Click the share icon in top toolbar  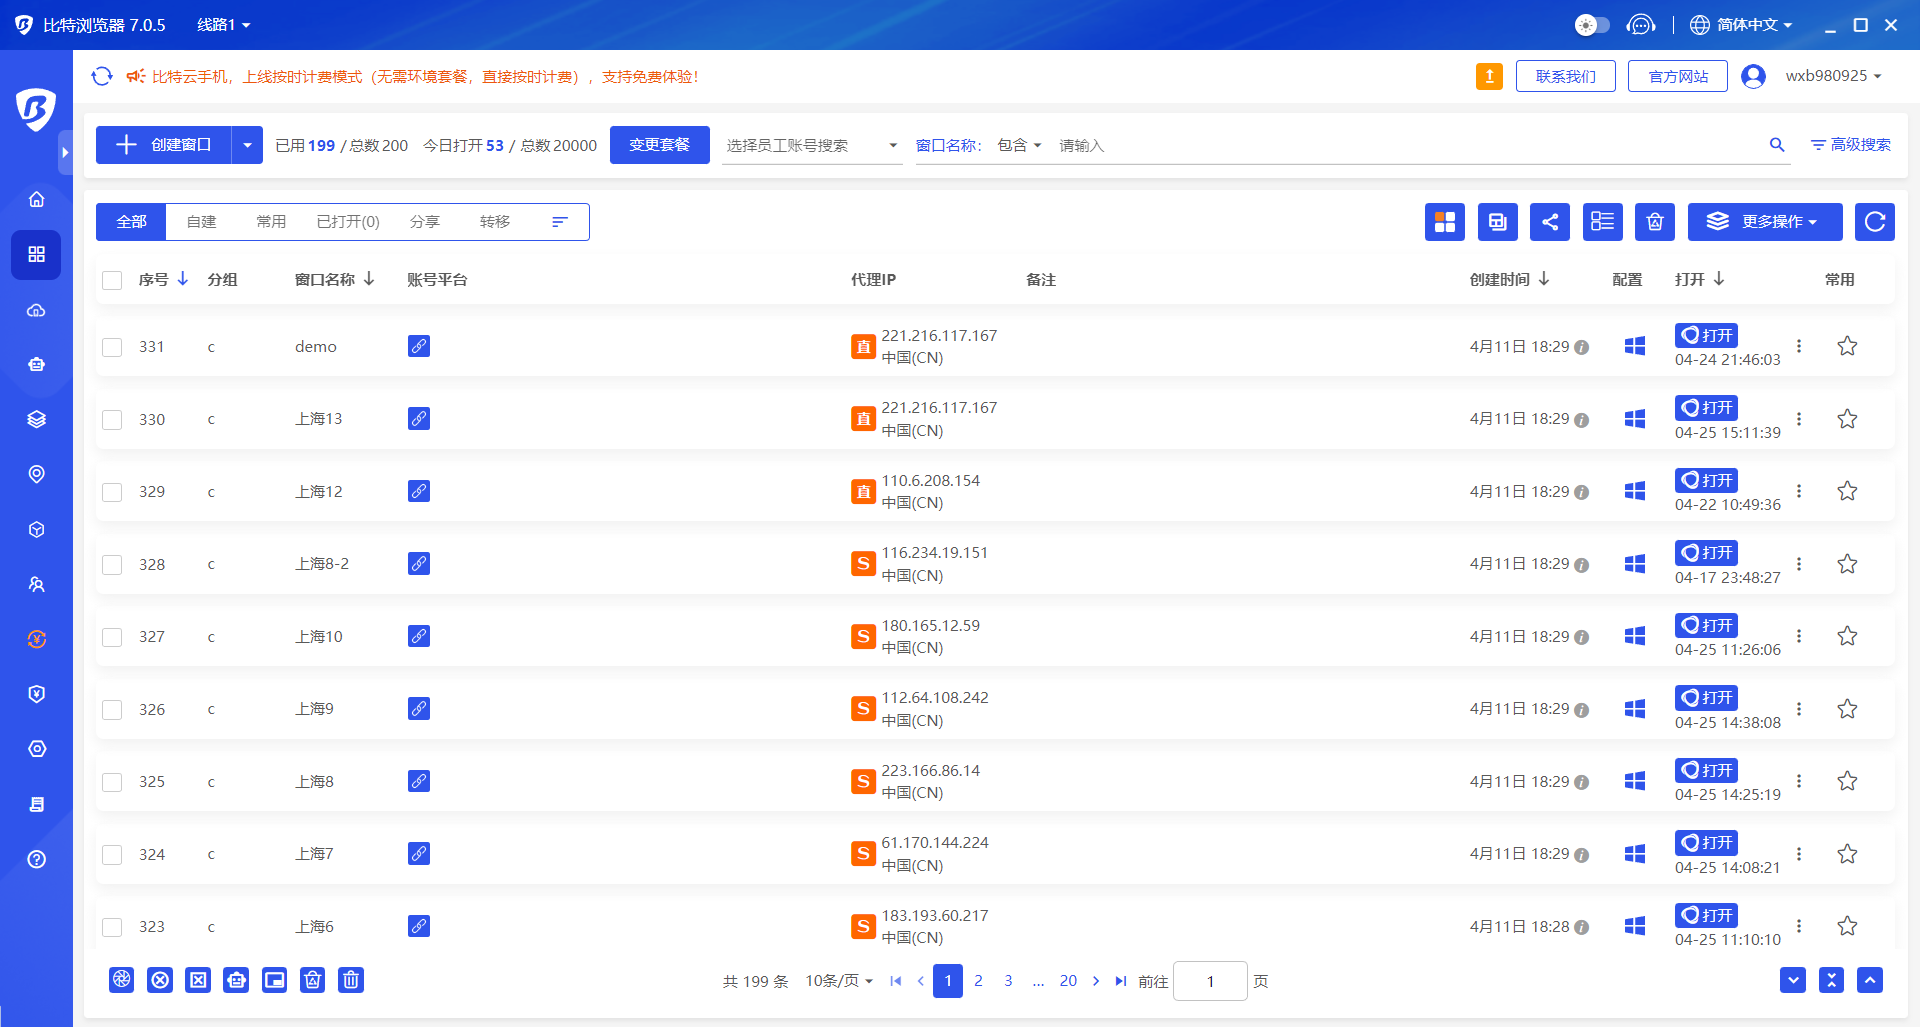1549,222
